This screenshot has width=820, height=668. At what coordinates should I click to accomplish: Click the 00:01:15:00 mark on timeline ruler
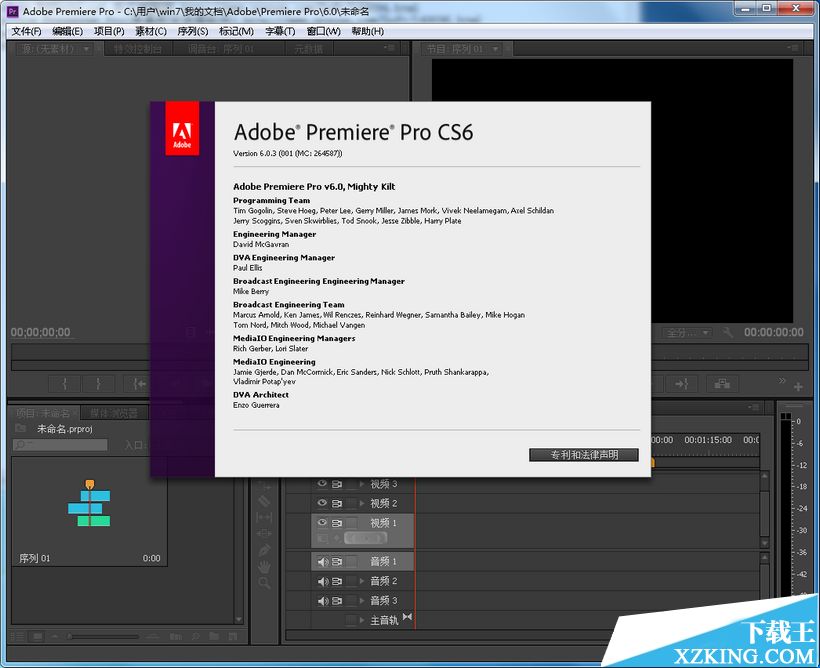point(708,440)
